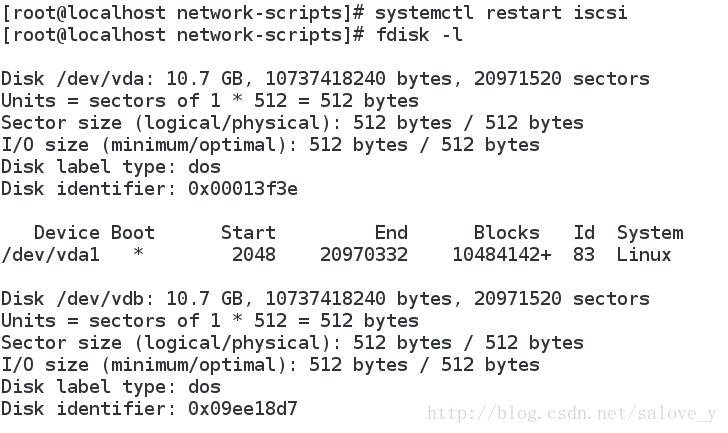
Task: Click the blog.csdn.net watermark URL
Action: click(572, 414)
